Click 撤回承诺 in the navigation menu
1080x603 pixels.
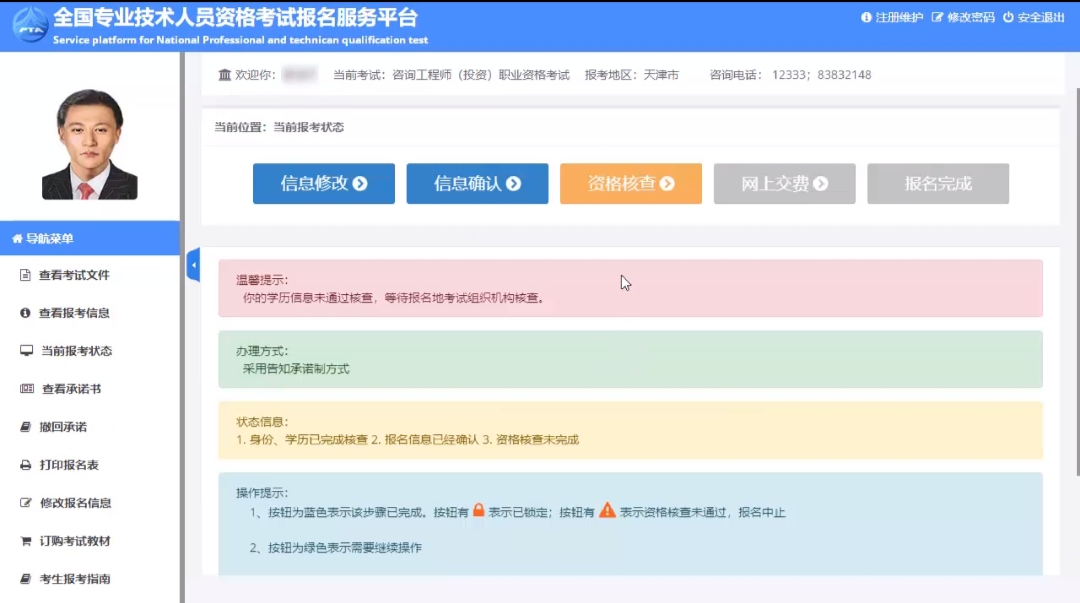tap(63, 427)
